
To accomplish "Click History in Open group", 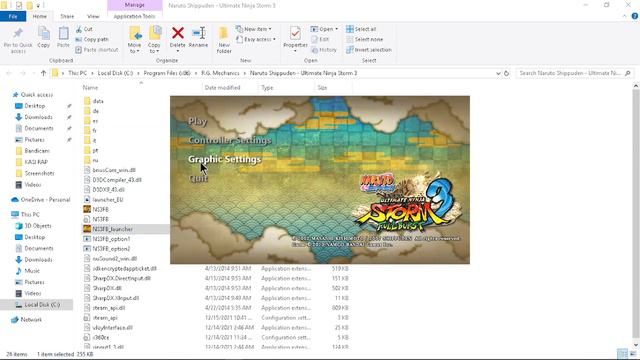I will 324,50.
